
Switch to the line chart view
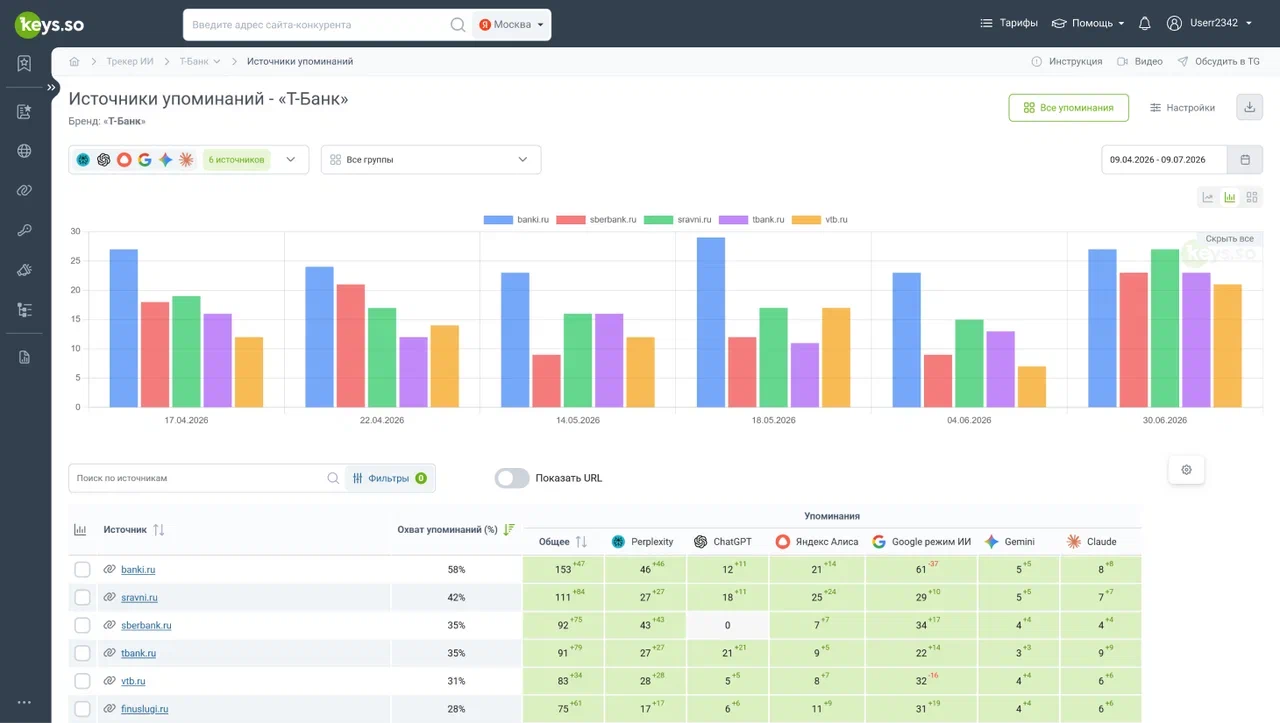[1208, 197]
